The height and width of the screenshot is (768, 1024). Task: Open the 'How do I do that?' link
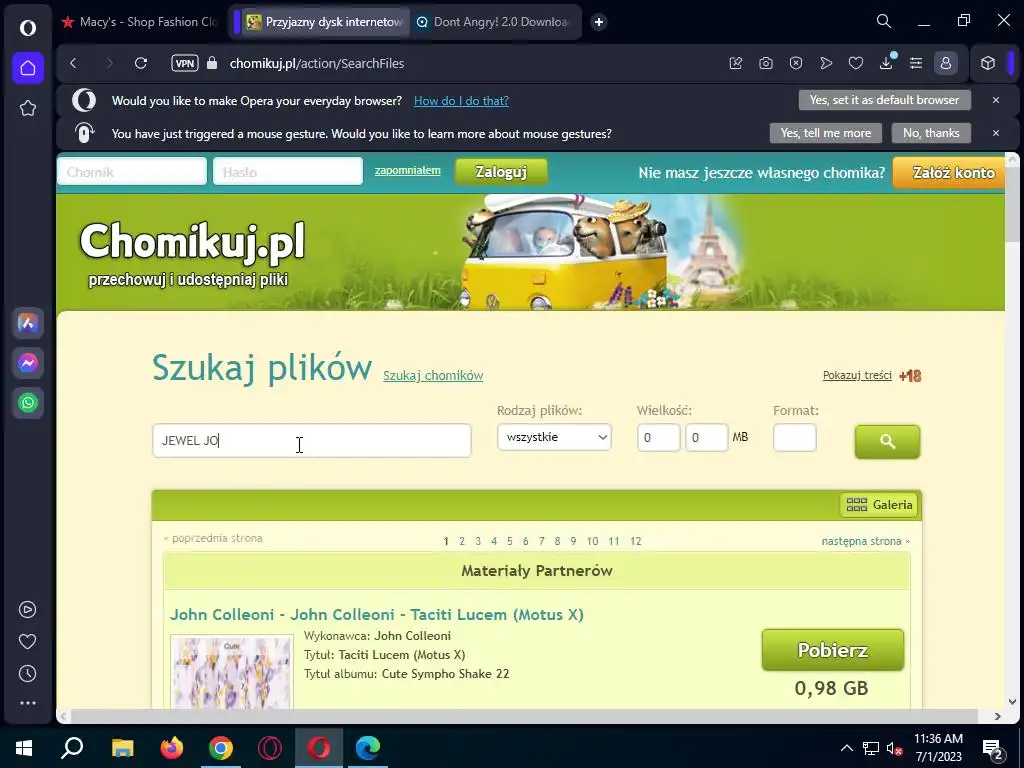(x=461, y=101)
